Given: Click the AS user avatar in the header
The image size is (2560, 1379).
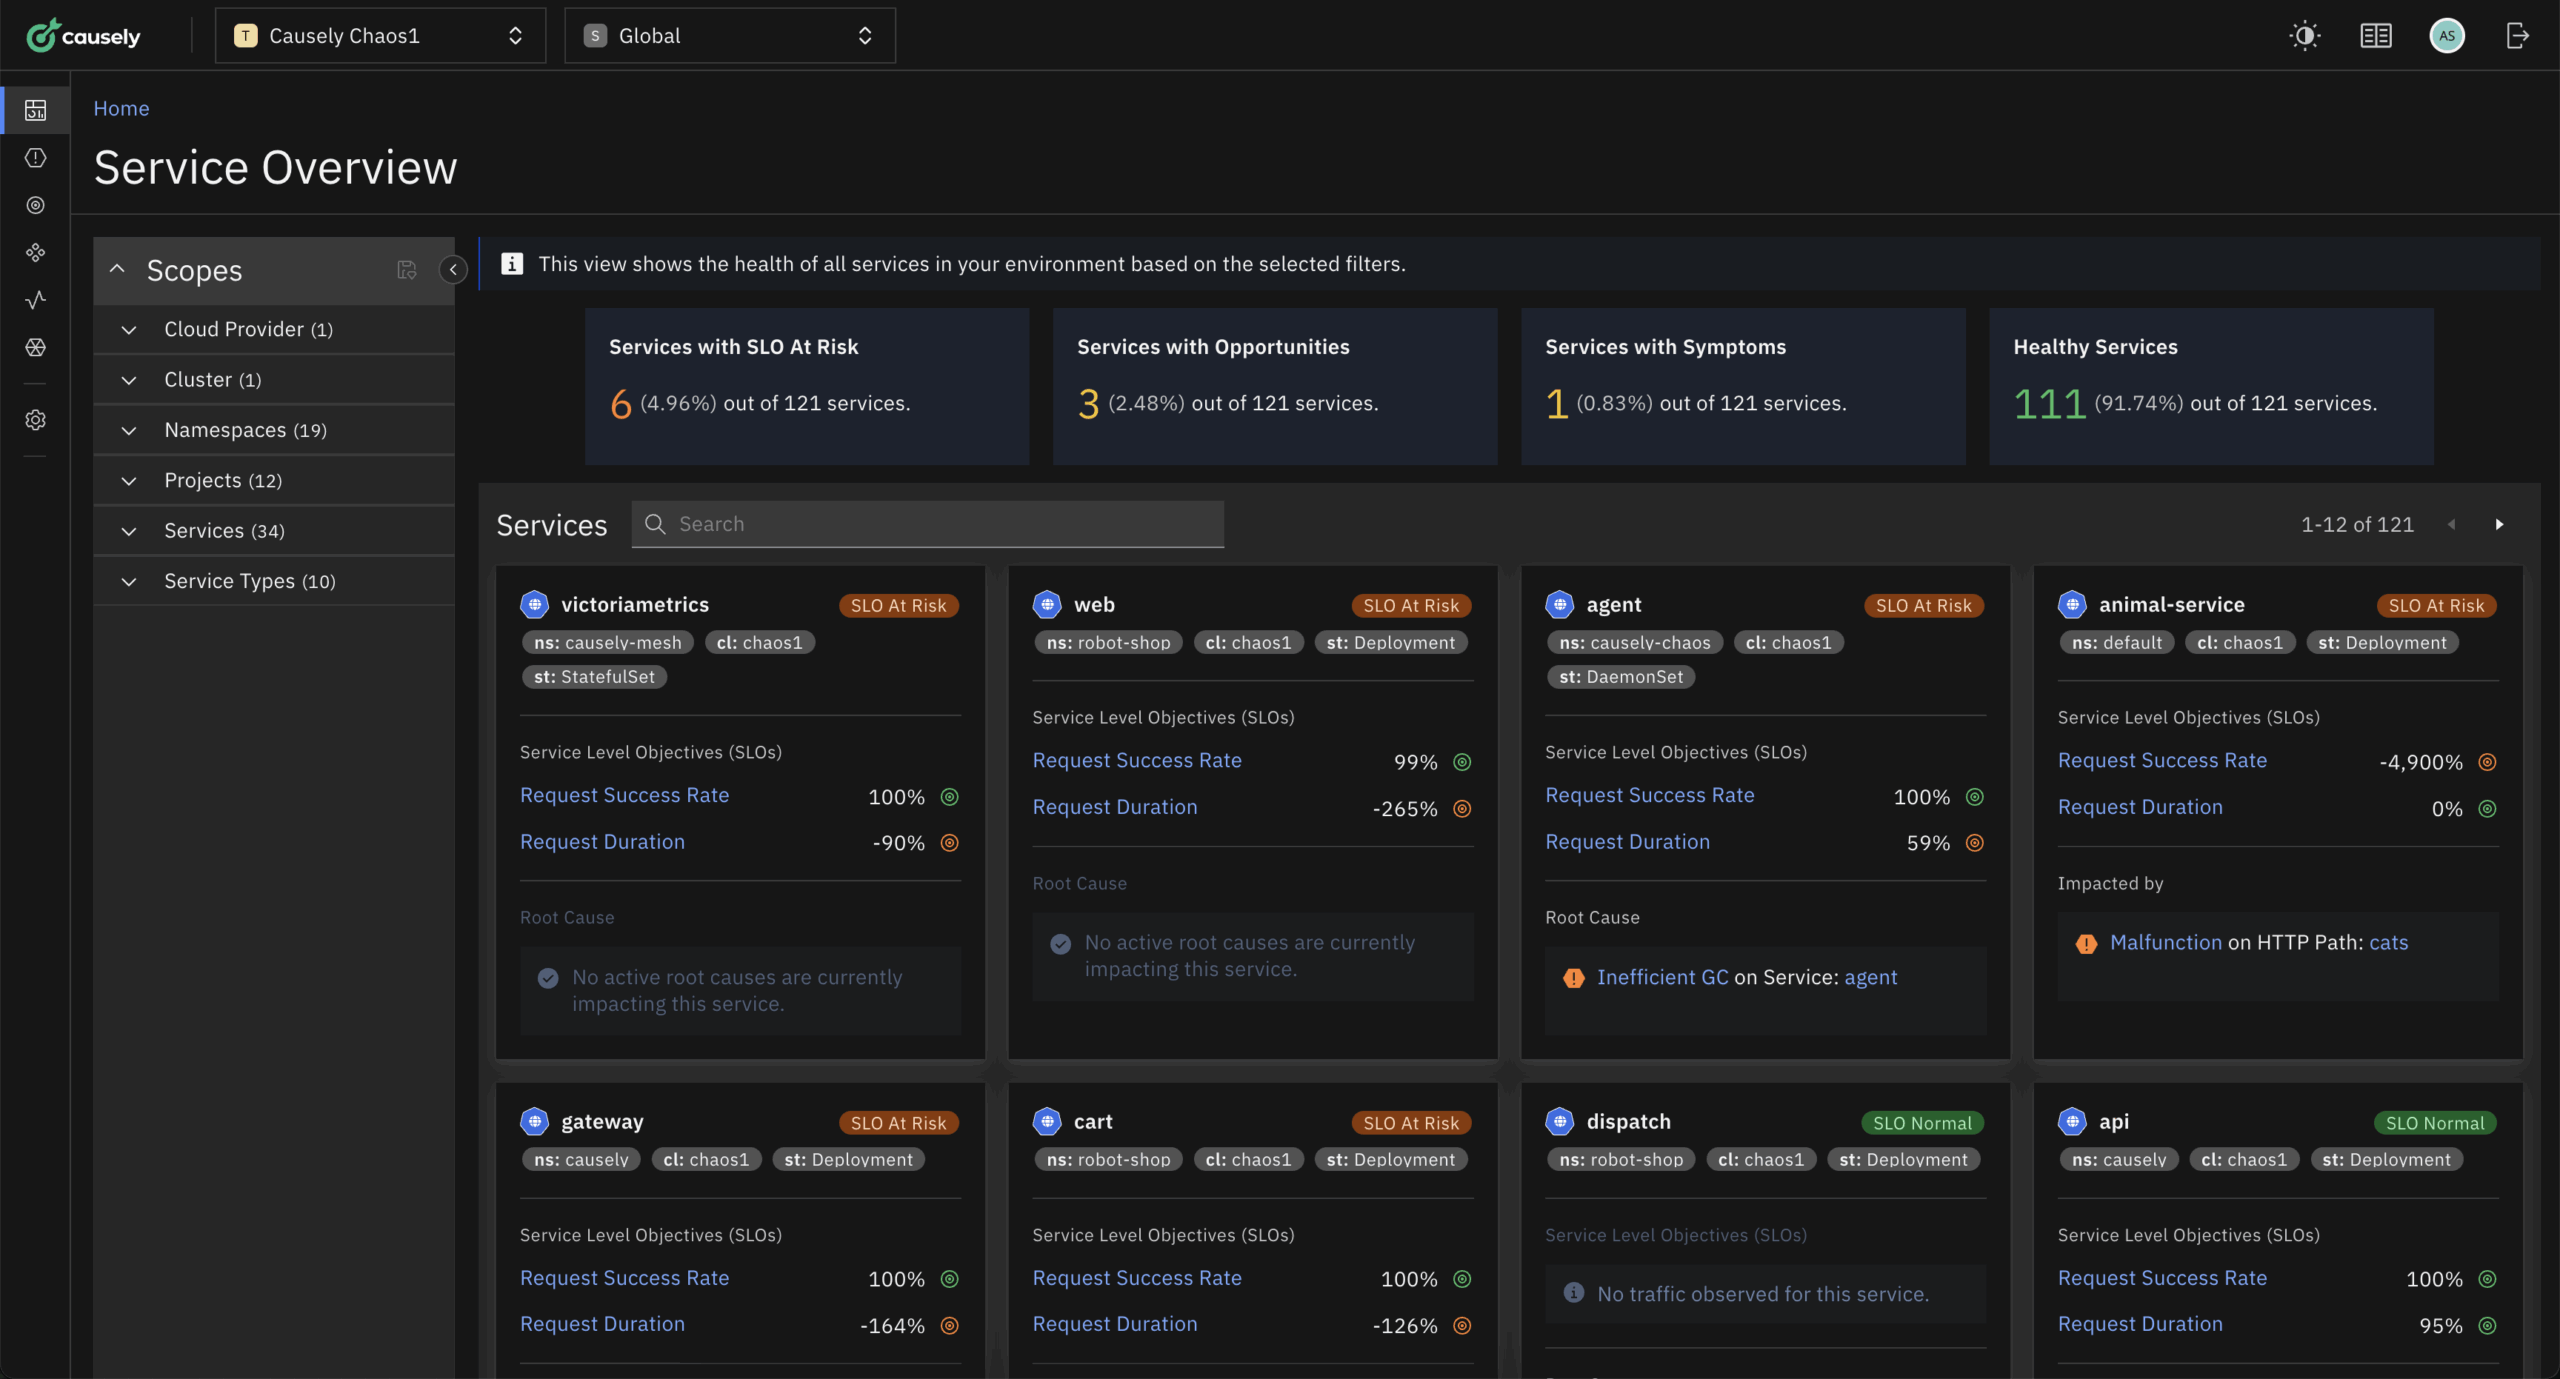Looking at the screenshot, I should [x=2447, y=35].
